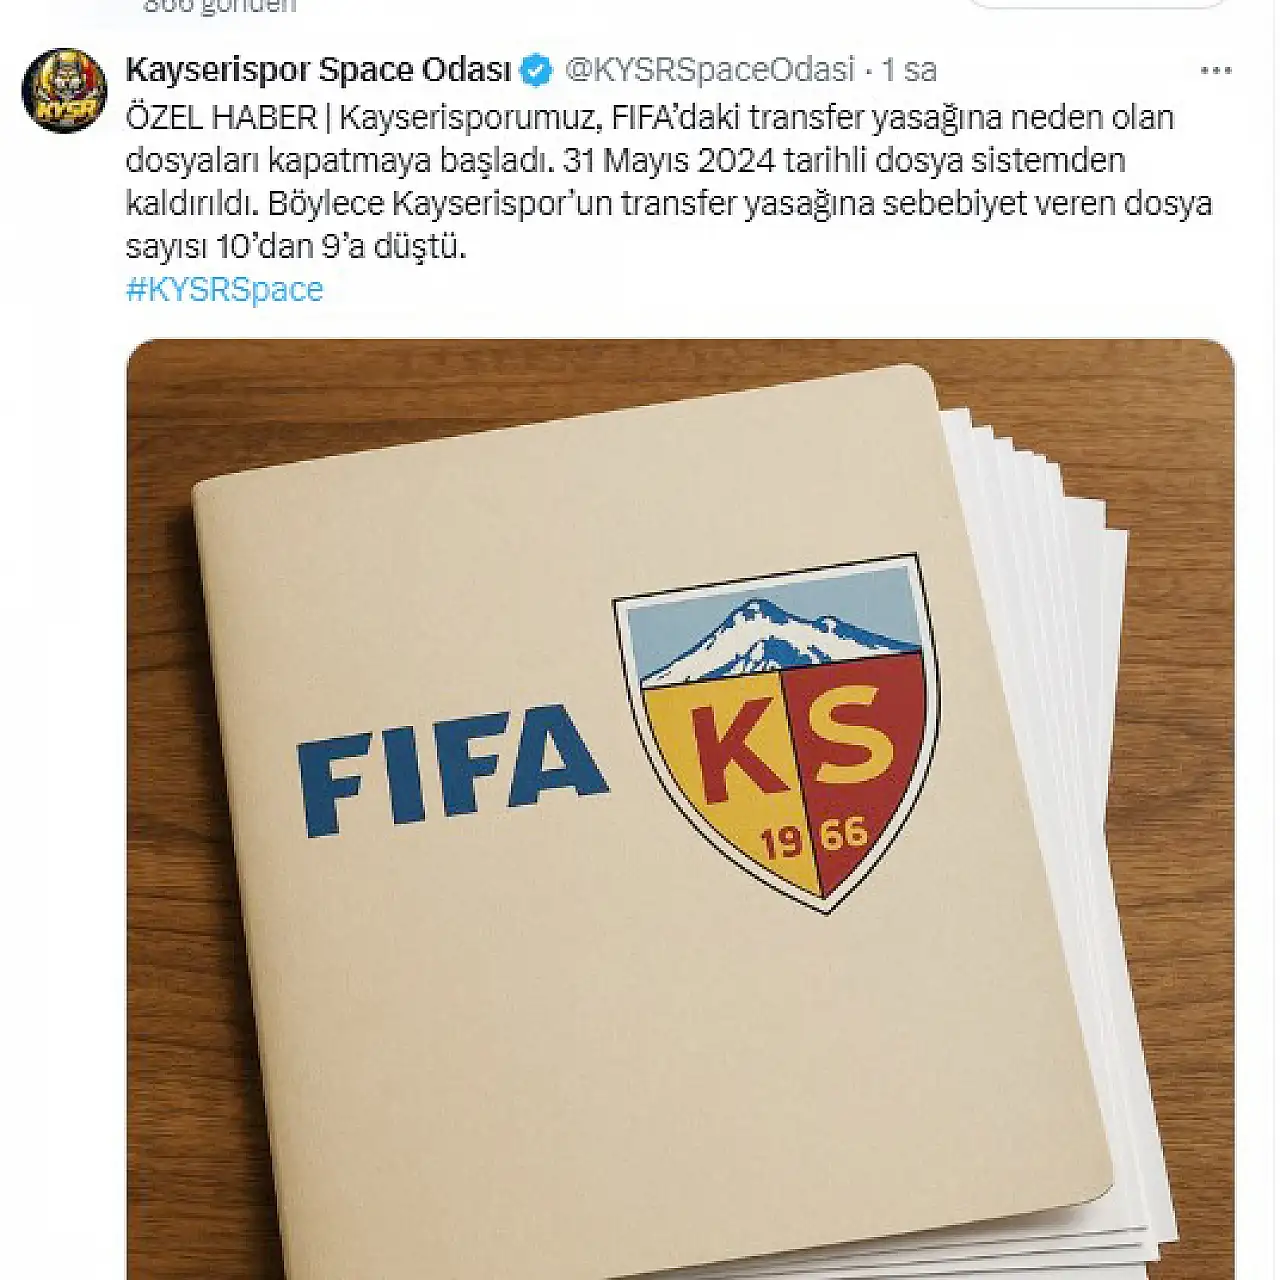Open the attached folder image
1280x1280 pixels.
[x=680, y=809]
